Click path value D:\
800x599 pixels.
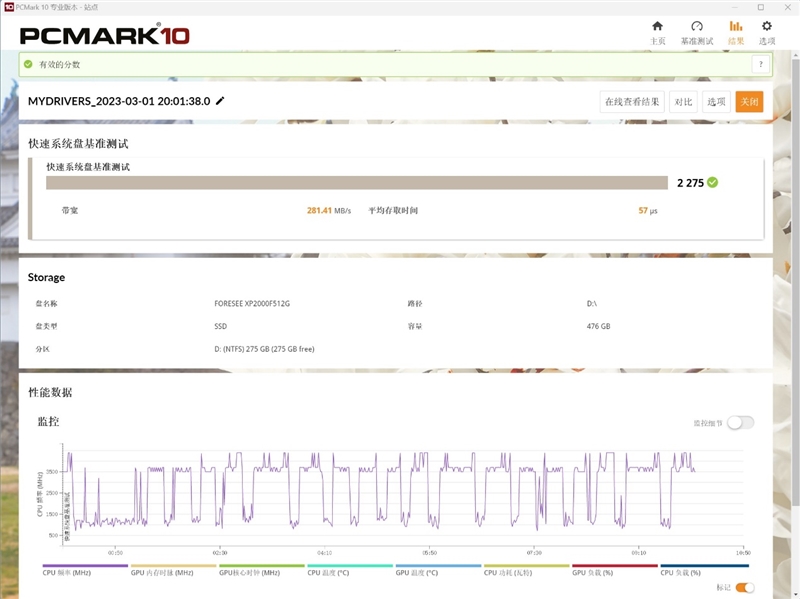coord(591,303)
